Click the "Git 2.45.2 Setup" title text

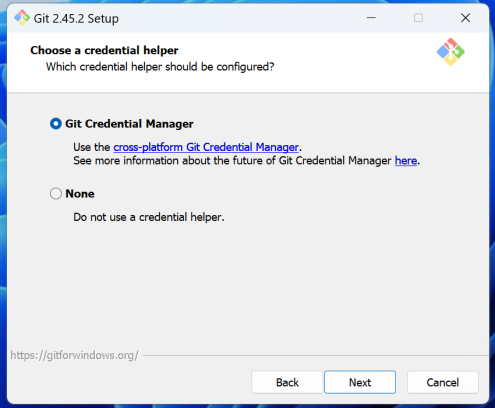coord(76,18)
